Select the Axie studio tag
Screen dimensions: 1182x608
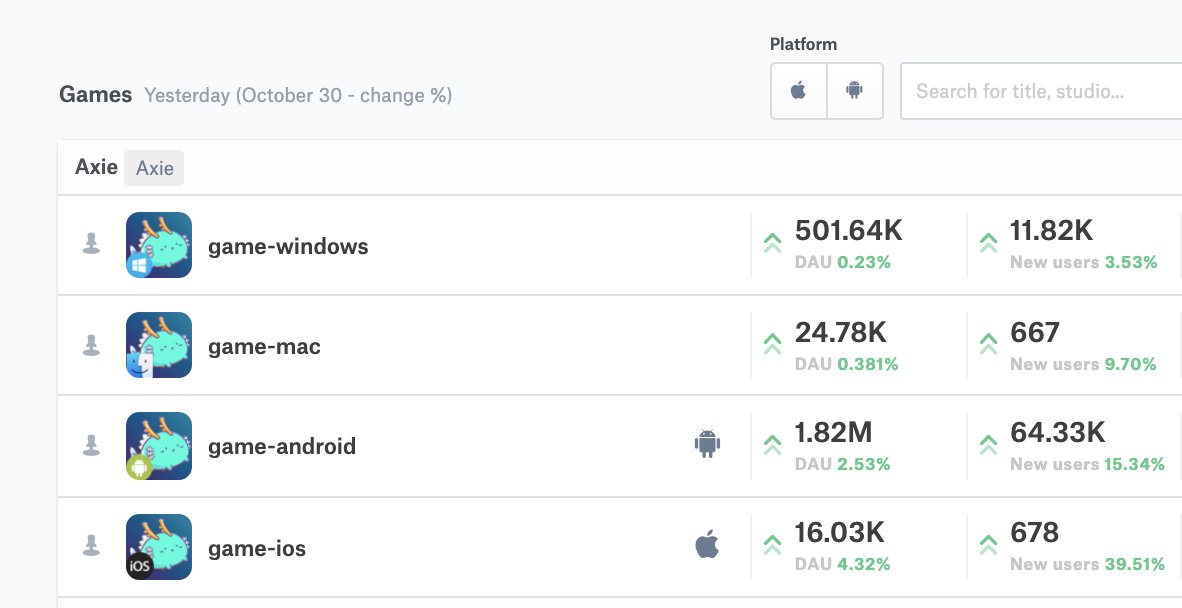click(154, 168)
